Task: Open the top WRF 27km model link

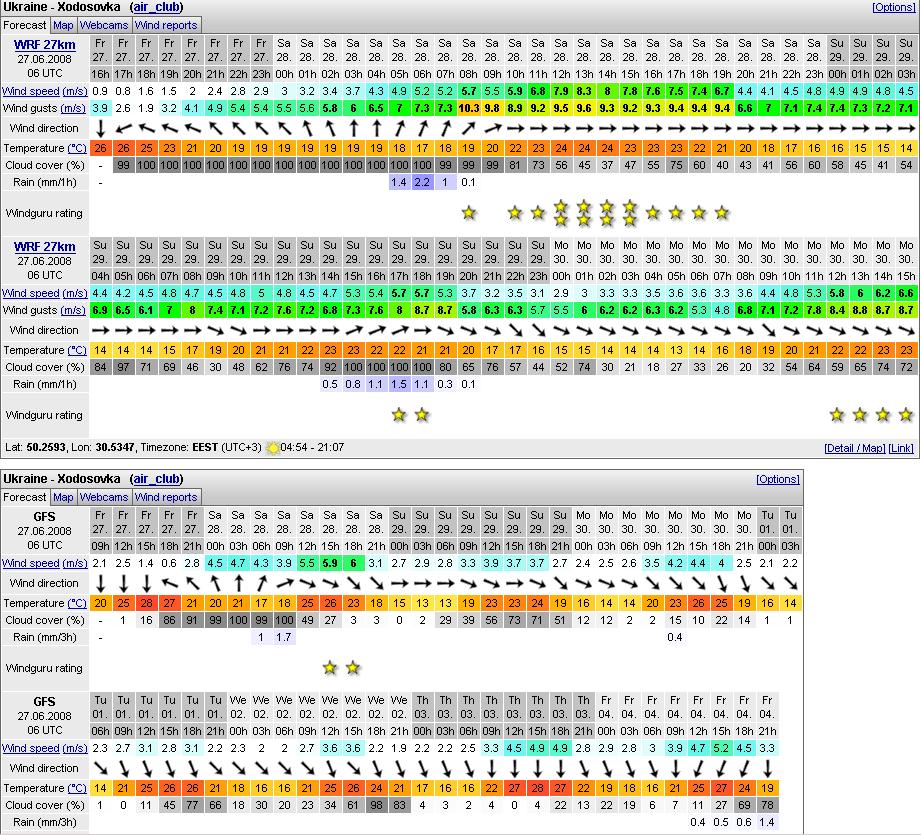Action: 44,45
